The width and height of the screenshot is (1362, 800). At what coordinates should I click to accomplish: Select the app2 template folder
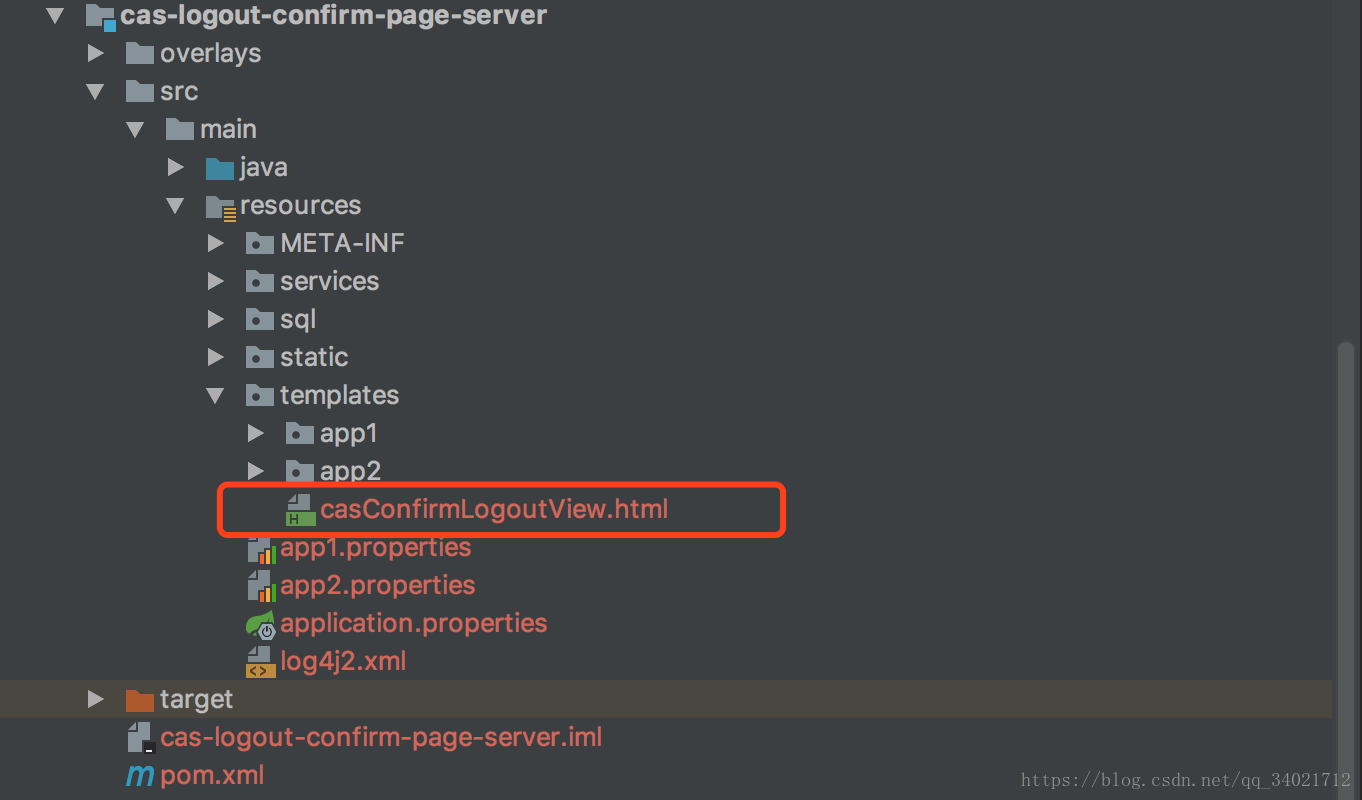(x=350, y=471)
